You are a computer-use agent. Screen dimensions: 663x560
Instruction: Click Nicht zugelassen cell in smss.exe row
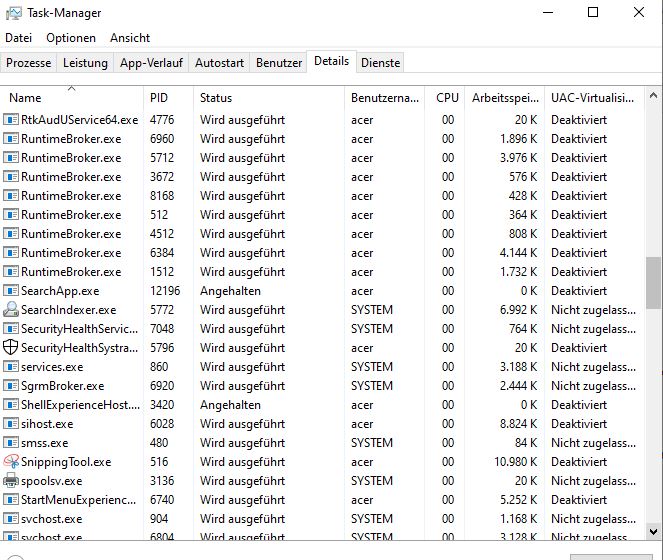click(x=593, y=443)
